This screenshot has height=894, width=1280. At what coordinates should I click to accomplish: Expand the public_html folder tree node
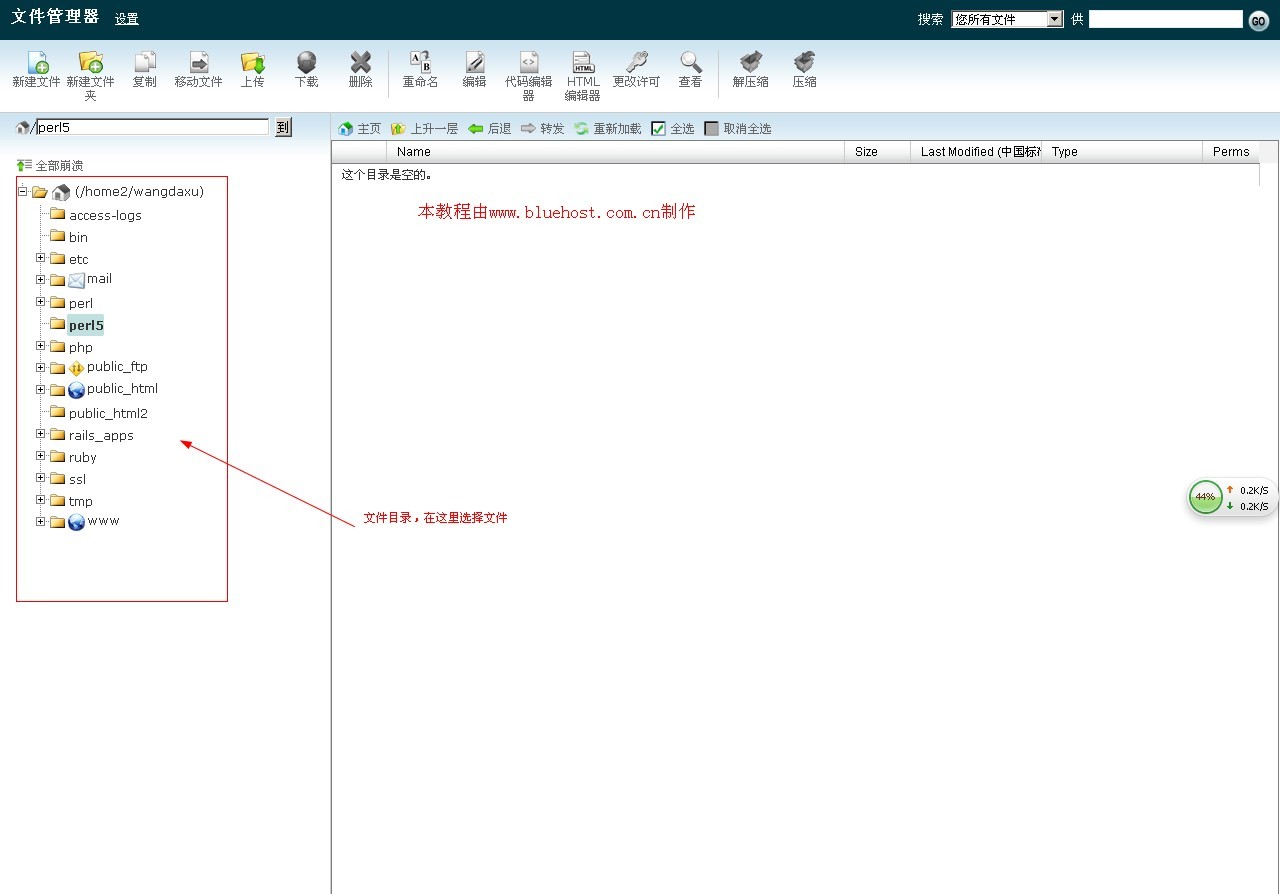tap(41, 390)
